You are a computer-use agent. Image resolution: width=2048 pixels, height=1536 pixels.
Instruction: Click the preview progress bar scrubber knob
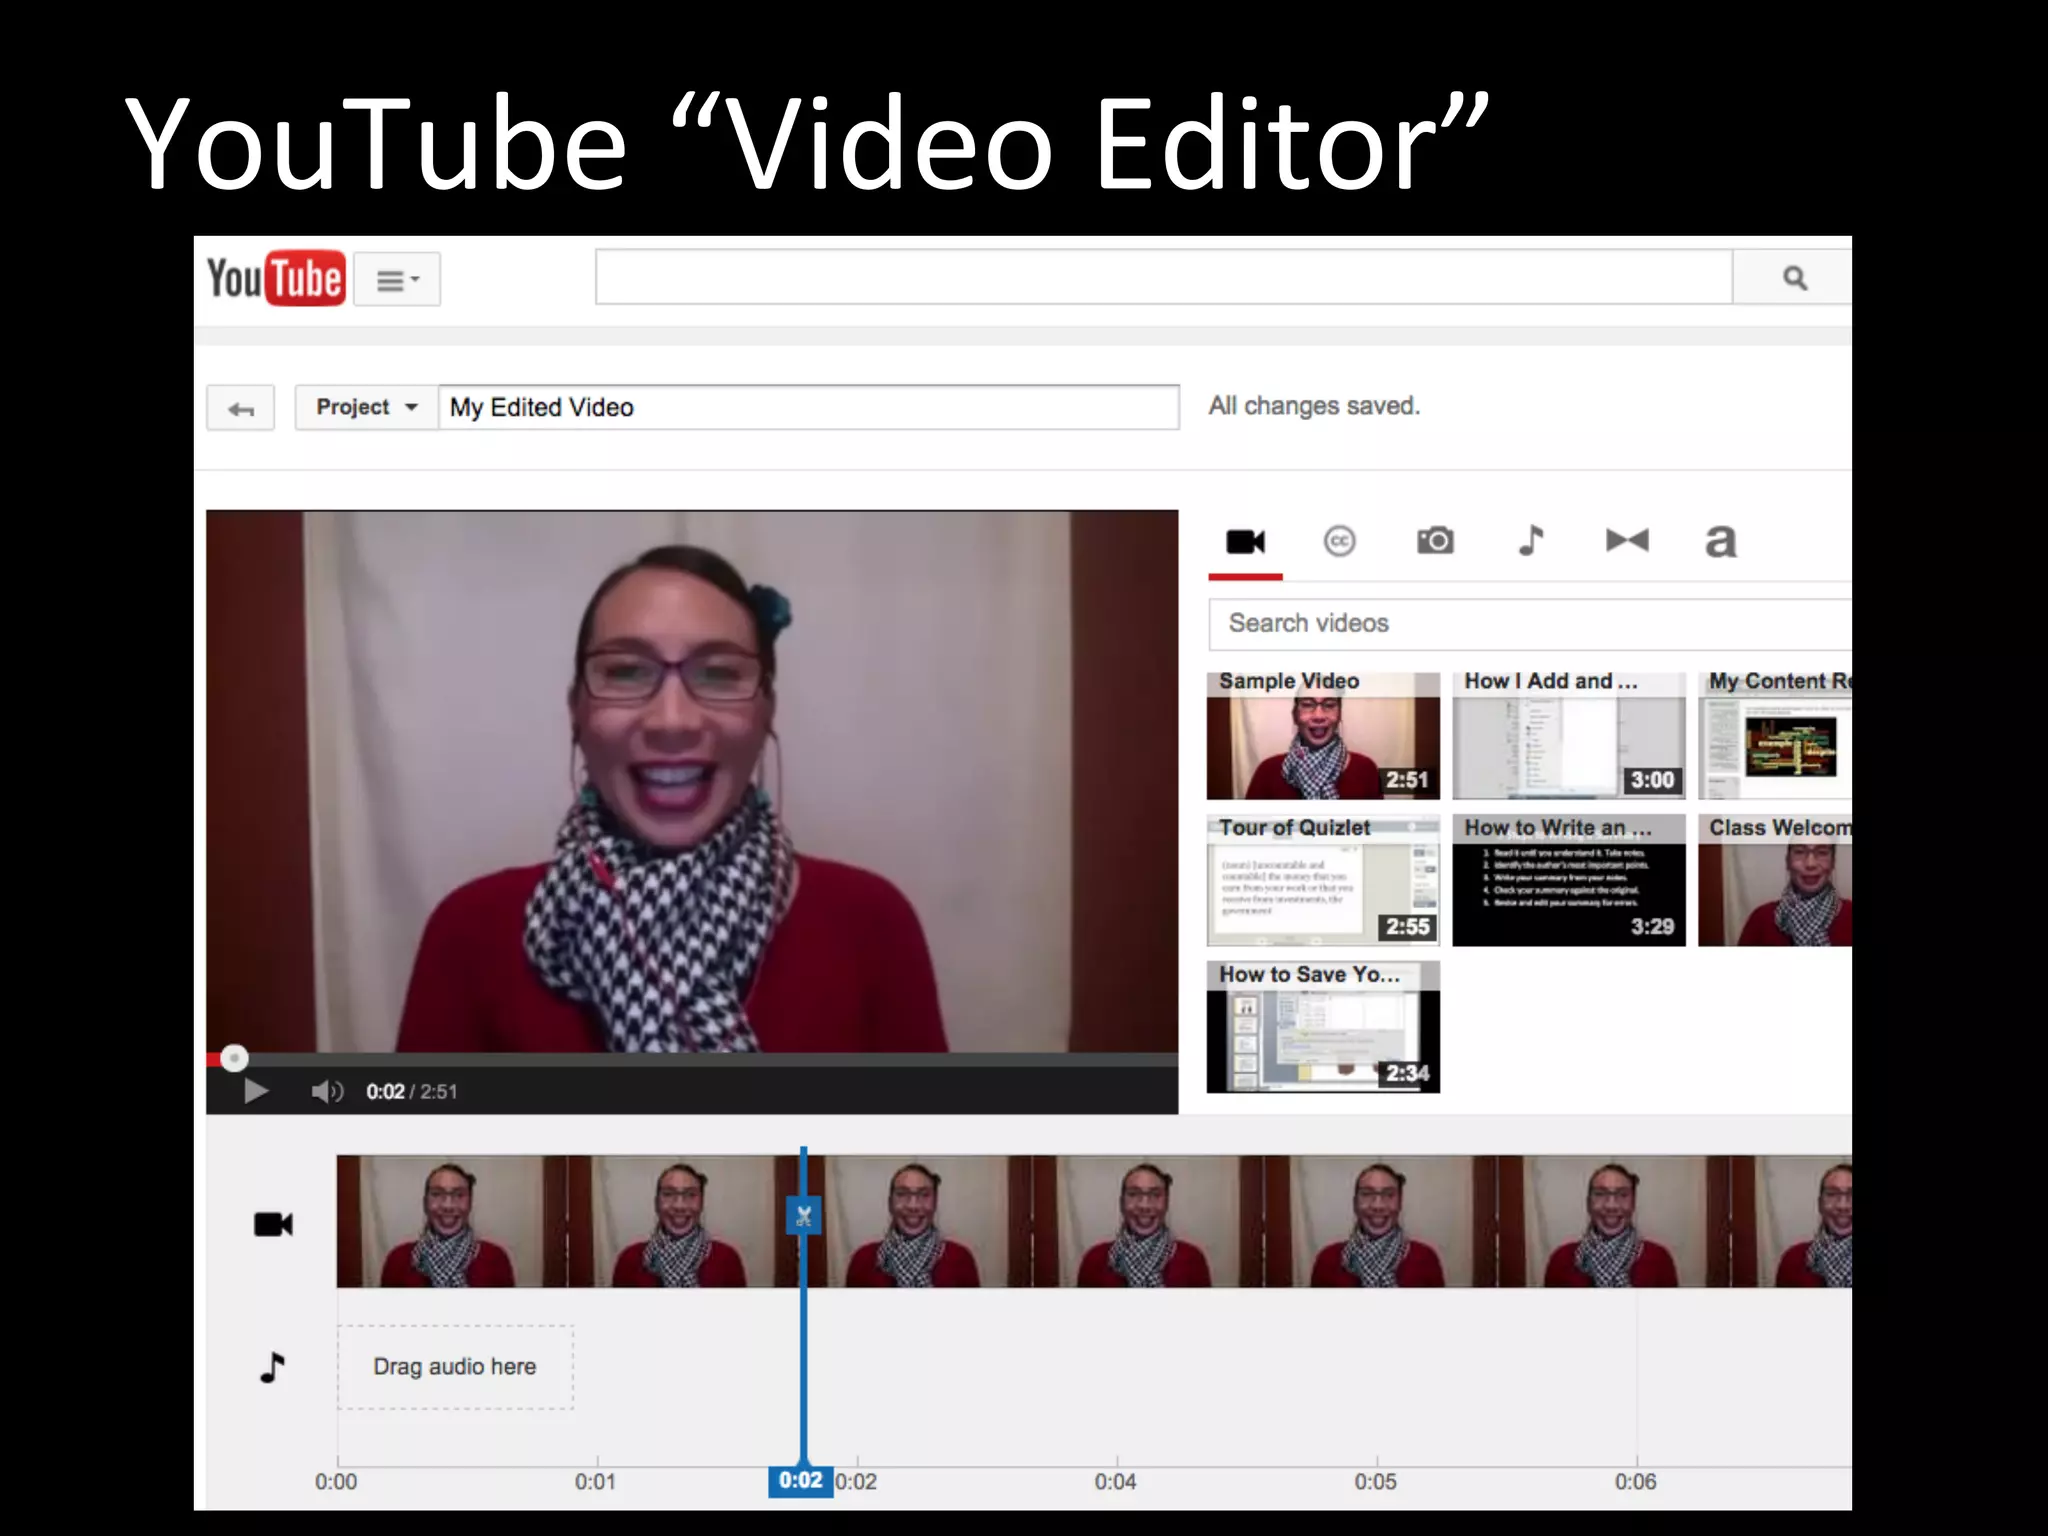point(234,1058)
